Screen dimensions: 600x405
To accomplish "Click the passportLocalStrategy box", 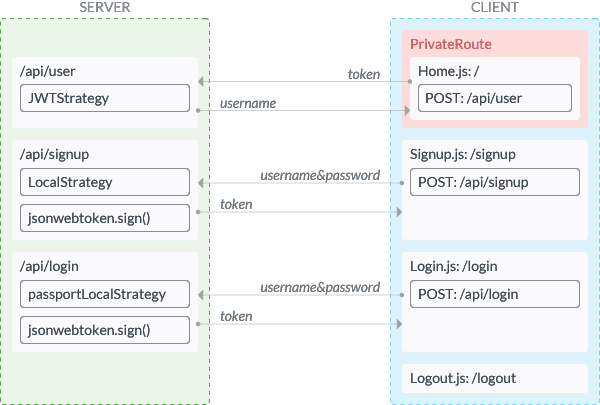I will [105, 294].
